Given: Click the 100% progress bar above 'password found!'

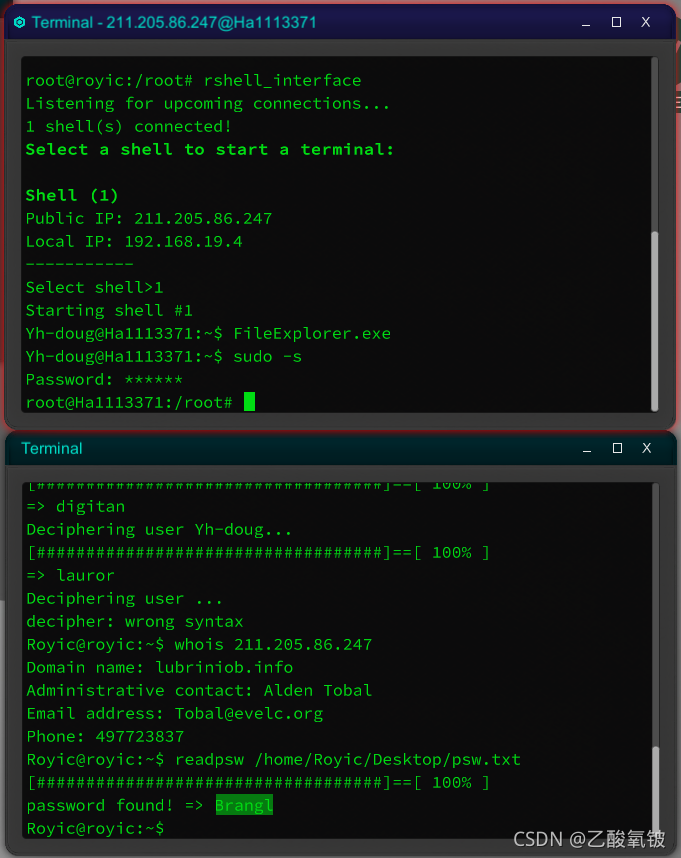Looking at the screenshot, I should coord(258,782).
